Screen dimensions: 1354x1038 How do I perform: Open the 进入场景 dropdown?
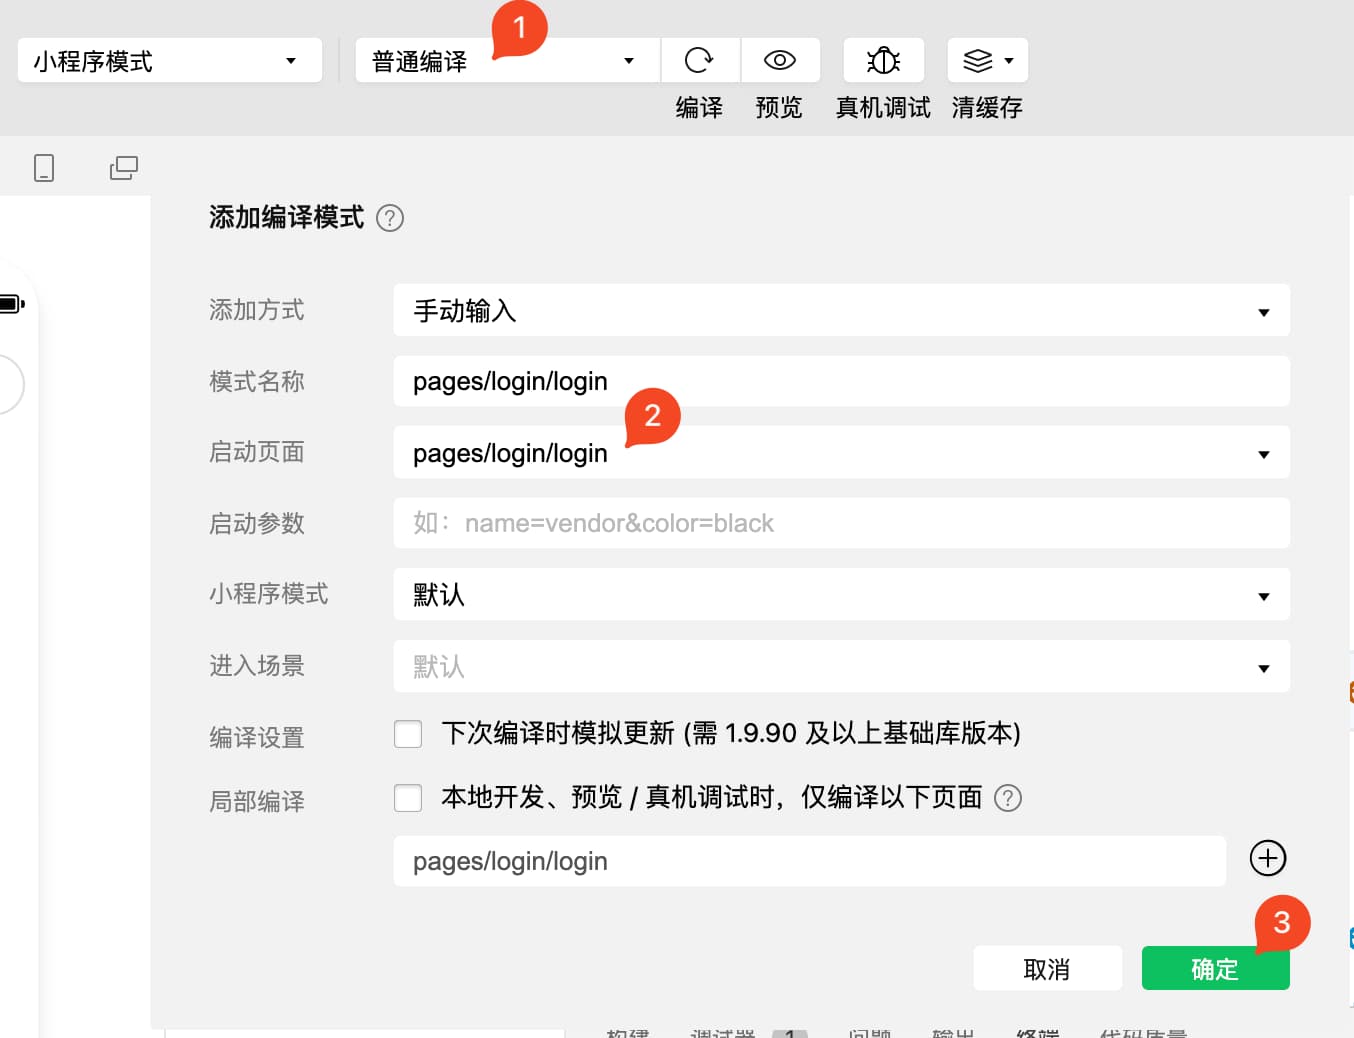(841, 667)
